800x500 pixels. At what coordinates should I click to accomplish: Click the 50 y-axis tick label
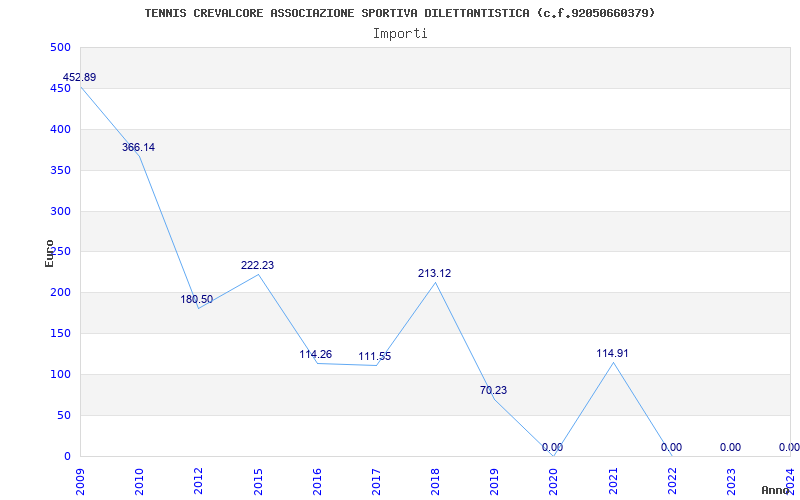(63, 415)
